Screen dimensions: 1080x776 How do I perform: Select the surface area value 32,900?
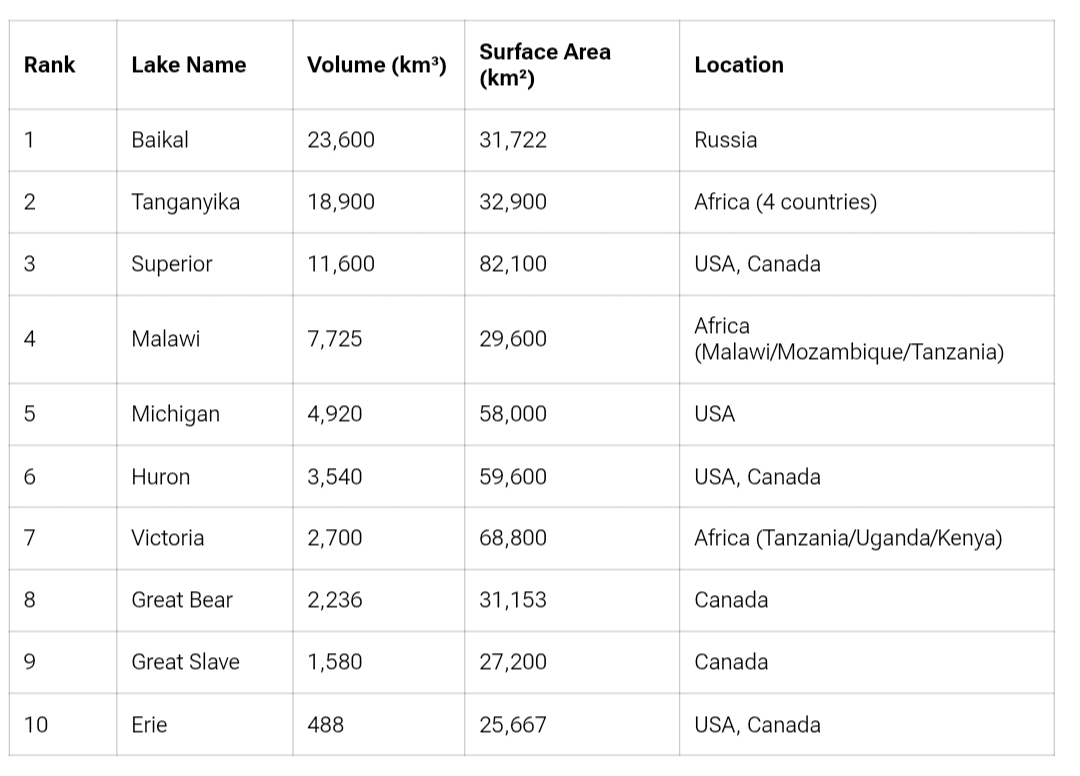pyautogui.click(x=513, y=202)
